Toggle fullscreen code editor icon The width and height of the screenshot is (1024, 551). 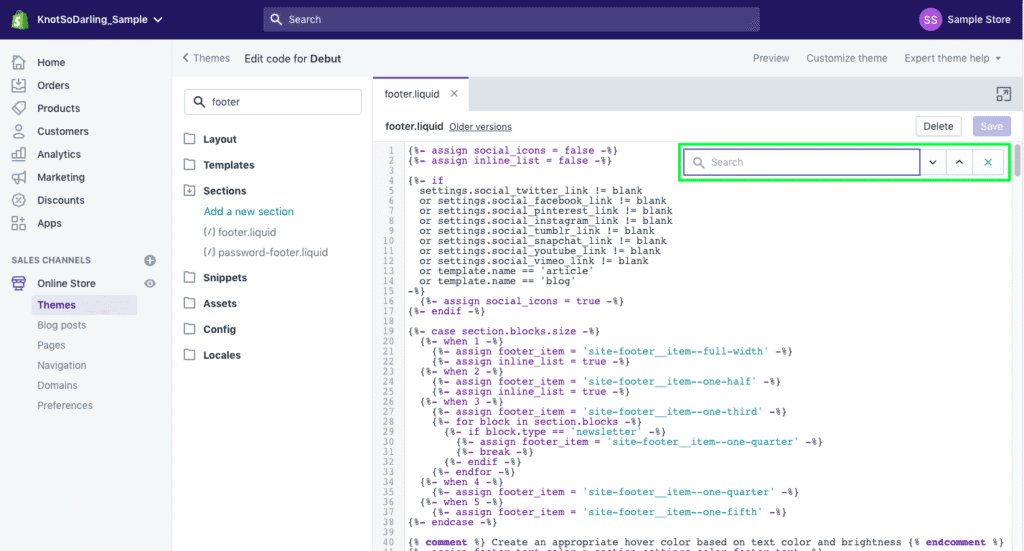pos(1003,94)
